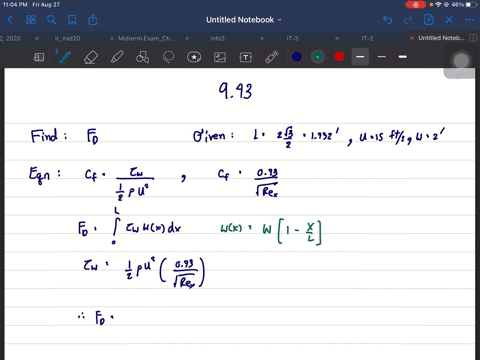This screenshot has width=480, height=360.
Task: Choose the red pen color
Action: [339, 57]
